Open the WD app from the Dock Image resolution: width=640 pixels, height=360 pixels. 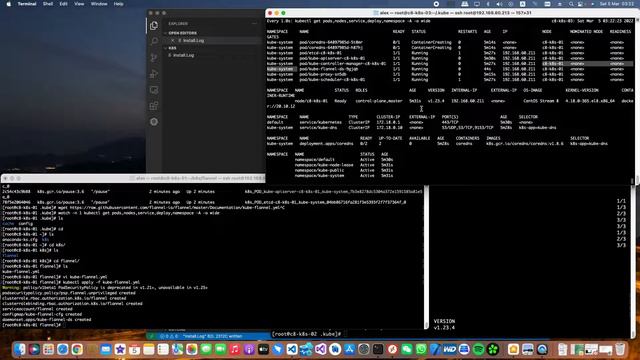point(450,349)
